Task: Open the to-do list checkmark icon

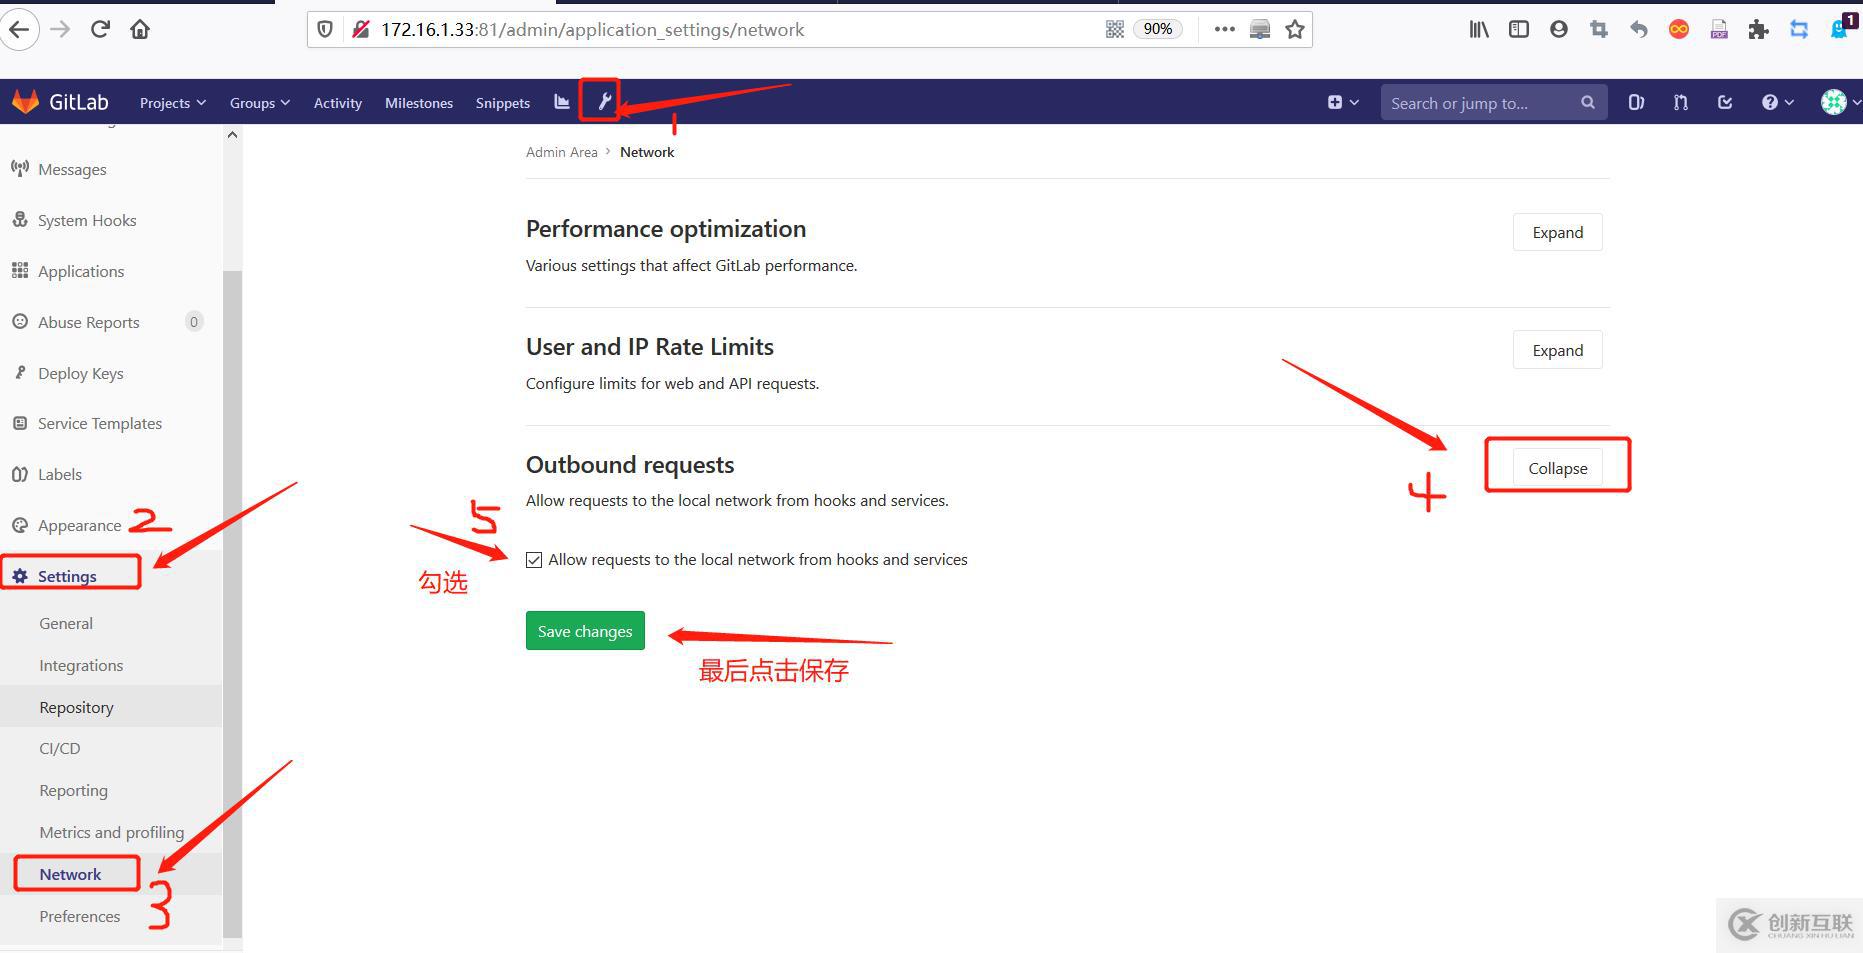Action: click(1725, 102)
